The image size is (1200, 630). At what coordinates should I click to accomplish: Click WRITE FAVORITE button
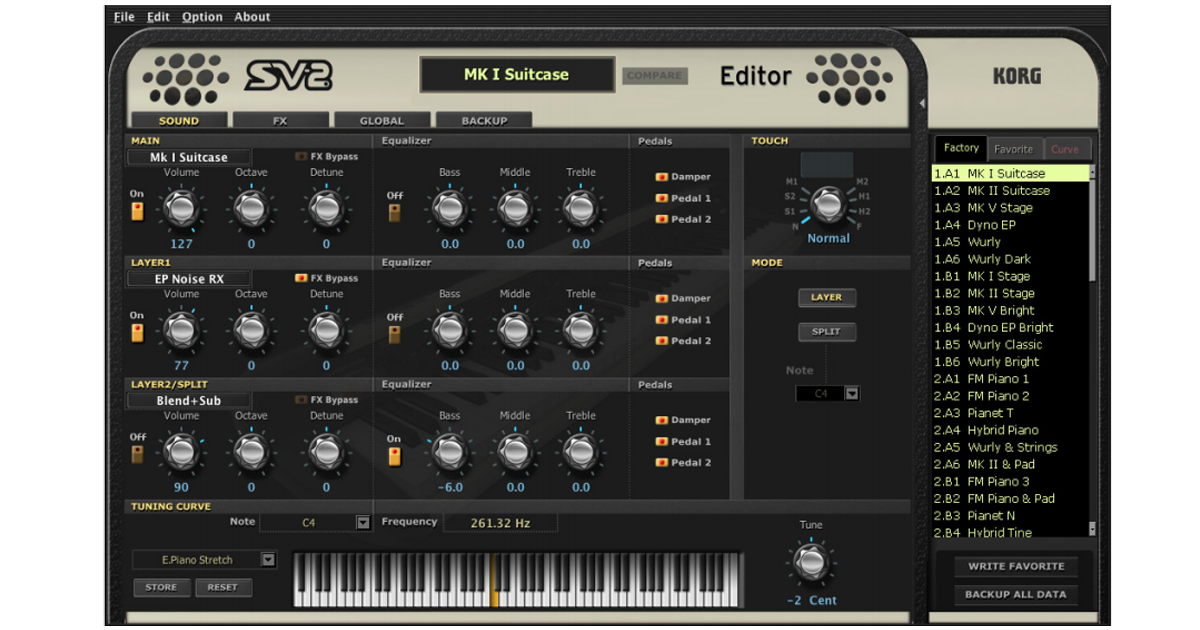[x=1016, y=566]
